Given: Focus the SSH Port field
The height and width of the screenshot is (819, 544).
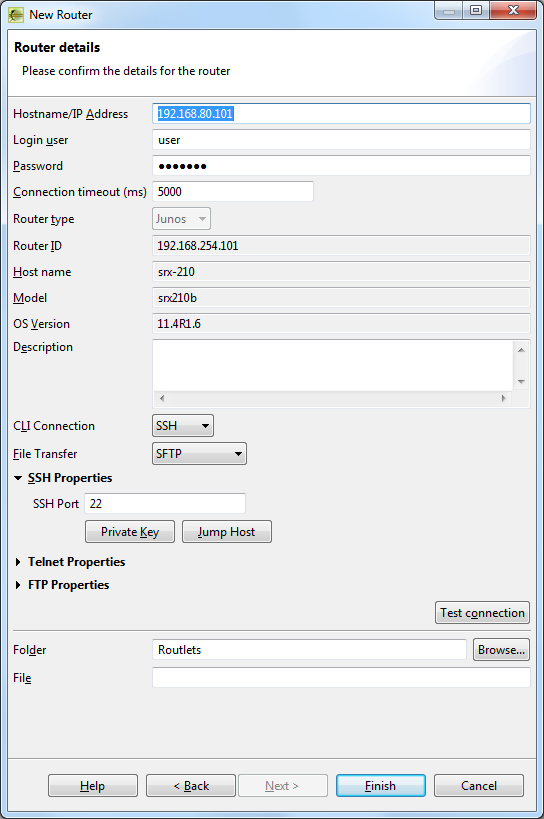Looking at the screenshot, I should (x=165, y=504).
